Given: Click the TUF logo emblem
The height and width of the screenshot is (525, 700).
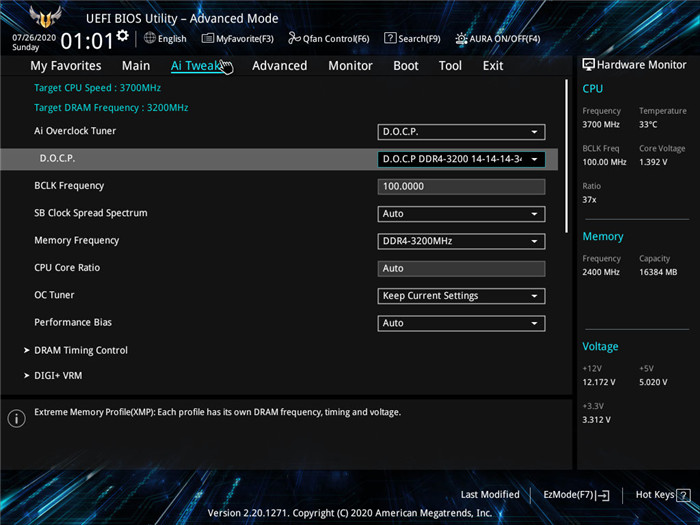Looking at the screenshot, I should tap(45, 17).
